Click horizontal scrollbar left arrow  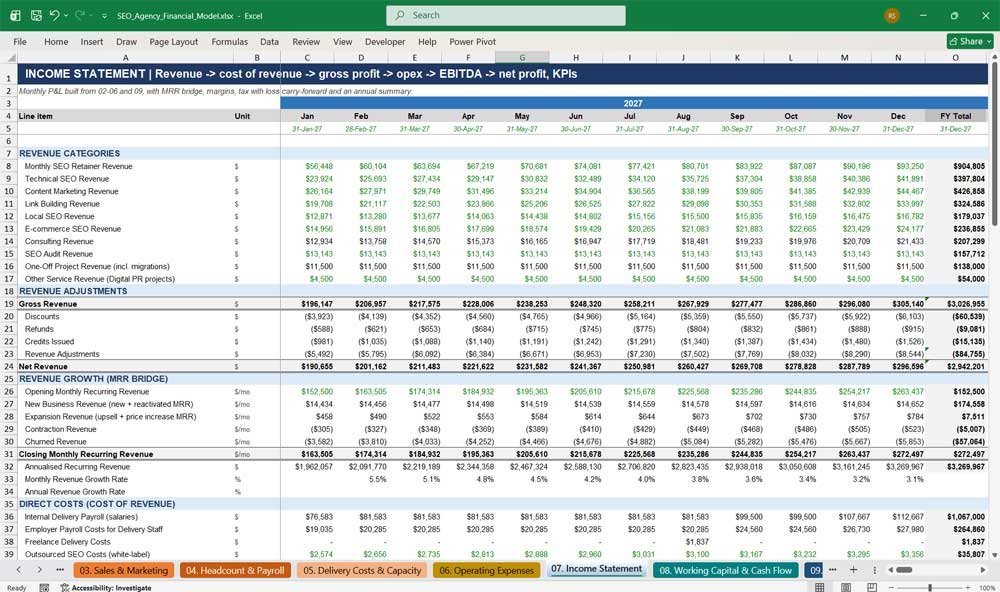click(x=890, y=570)
